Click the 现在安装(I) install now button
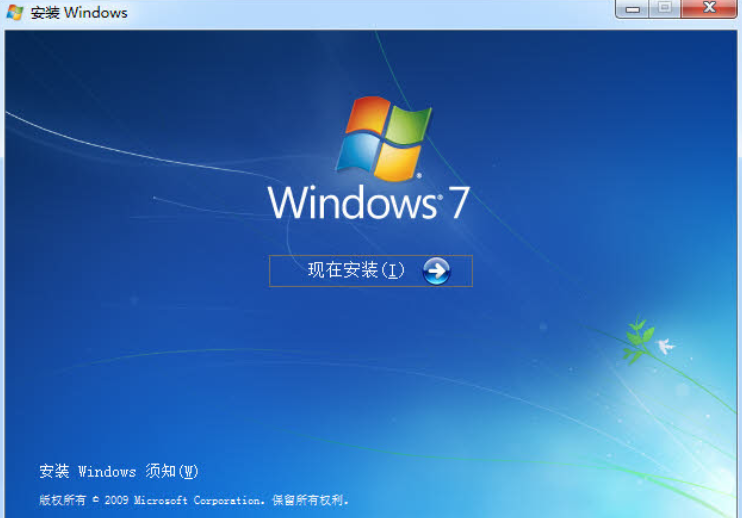Viewport: 742px width, 518px height. click(x=371, y=271)
